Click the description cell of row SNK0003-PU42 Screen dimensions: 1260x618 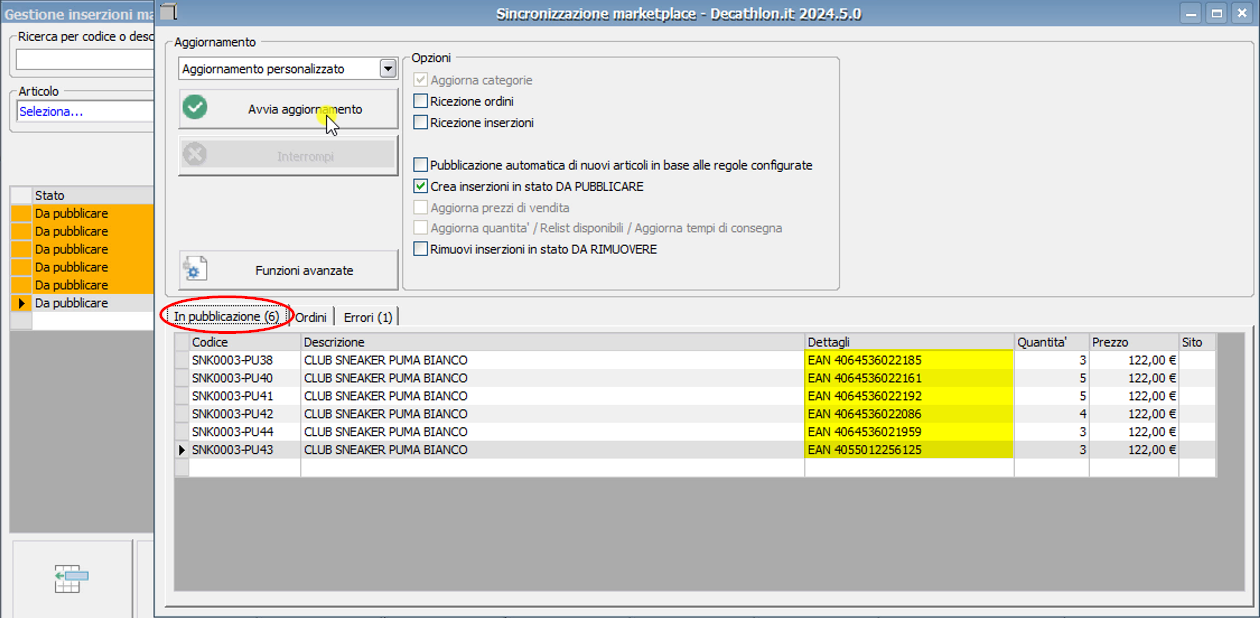click(553, 414)
